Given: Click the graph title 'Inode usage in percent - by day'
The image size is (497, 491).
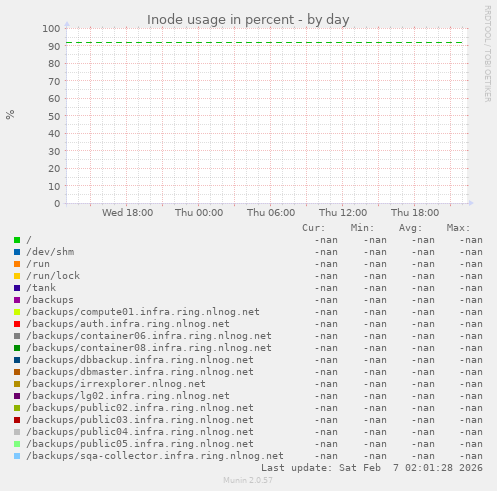Looking at the screenshot, I should (248, 20).
